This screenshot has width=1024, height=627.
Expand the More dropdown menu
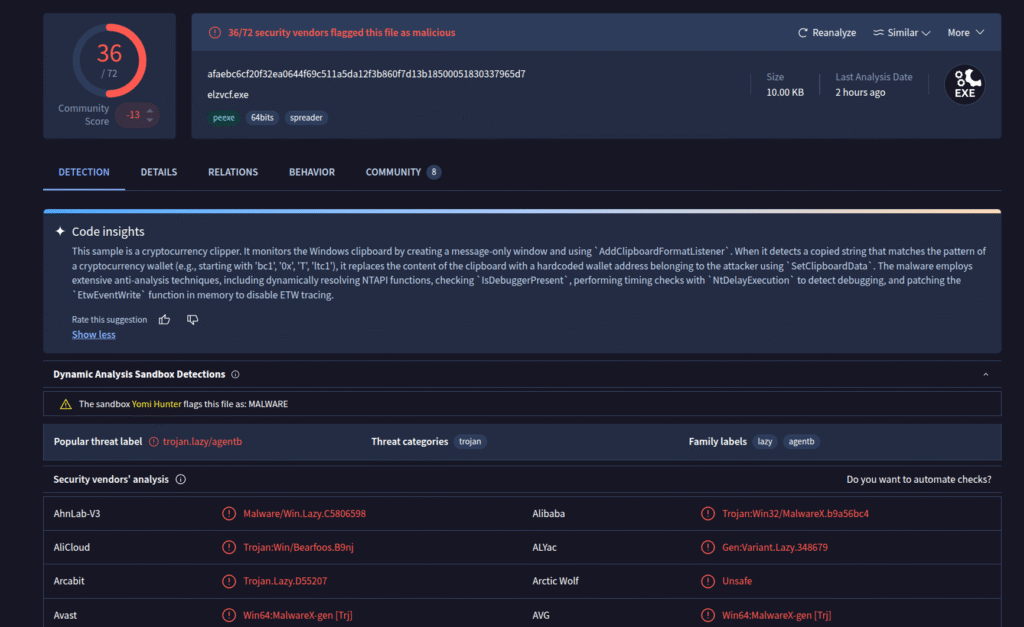point(966,33)
